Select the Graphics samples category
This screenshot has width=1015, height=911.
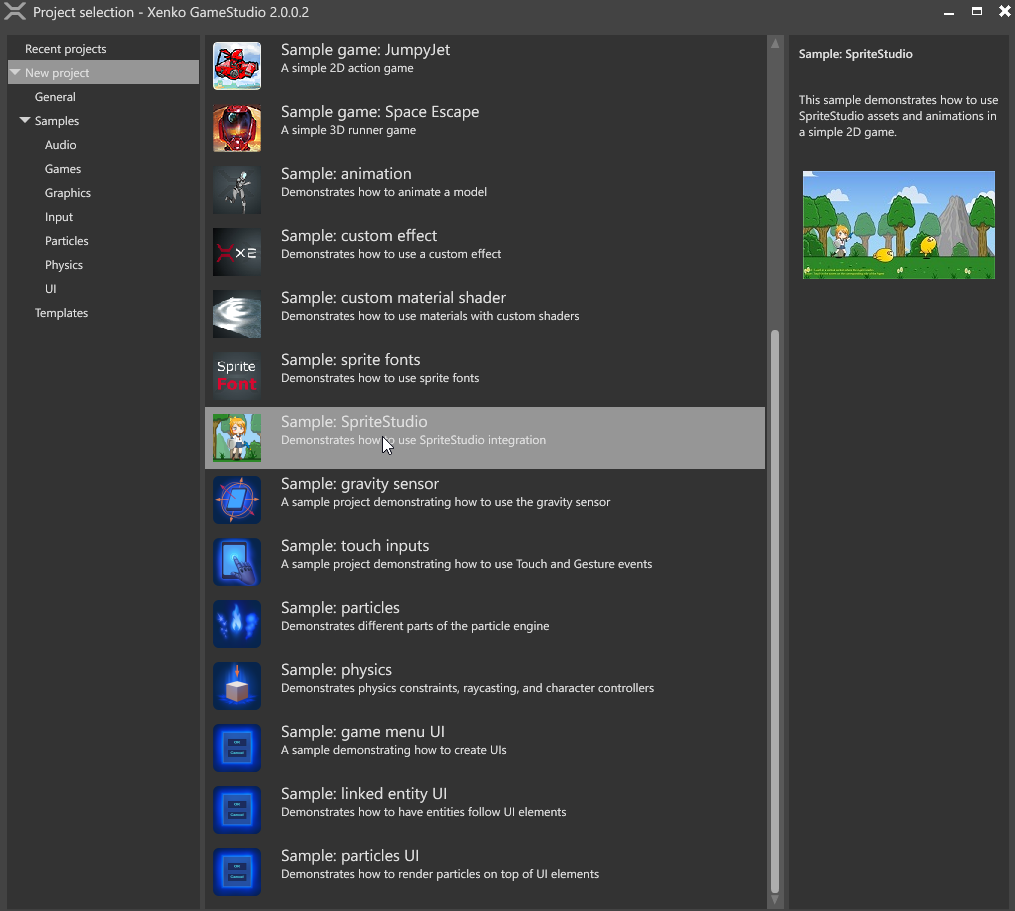pos(67,192)
